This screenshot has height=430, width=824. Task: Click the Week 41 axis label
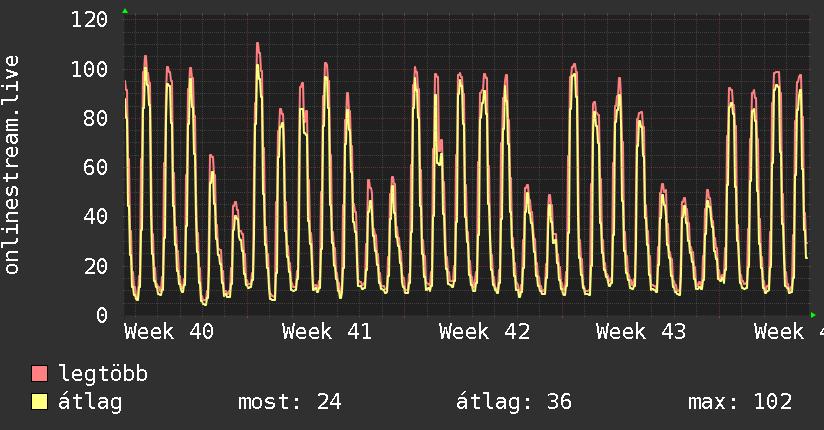pos(326,332)
